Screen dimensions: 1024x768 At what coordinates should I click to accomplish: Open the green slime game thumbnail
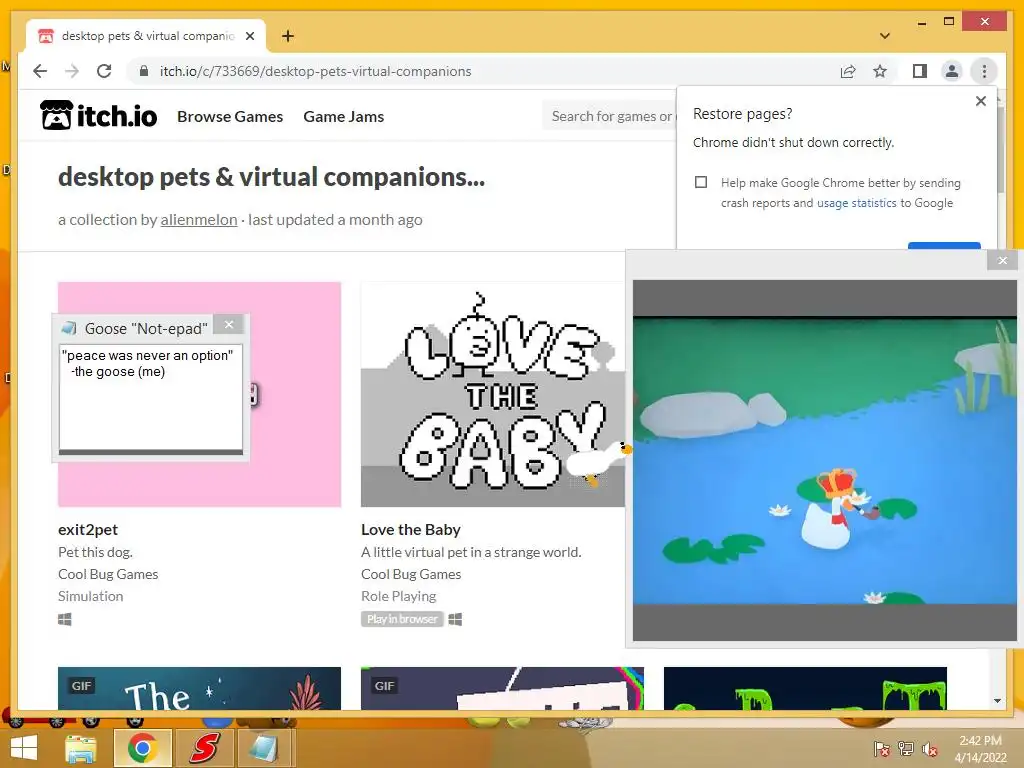[805, 688]
